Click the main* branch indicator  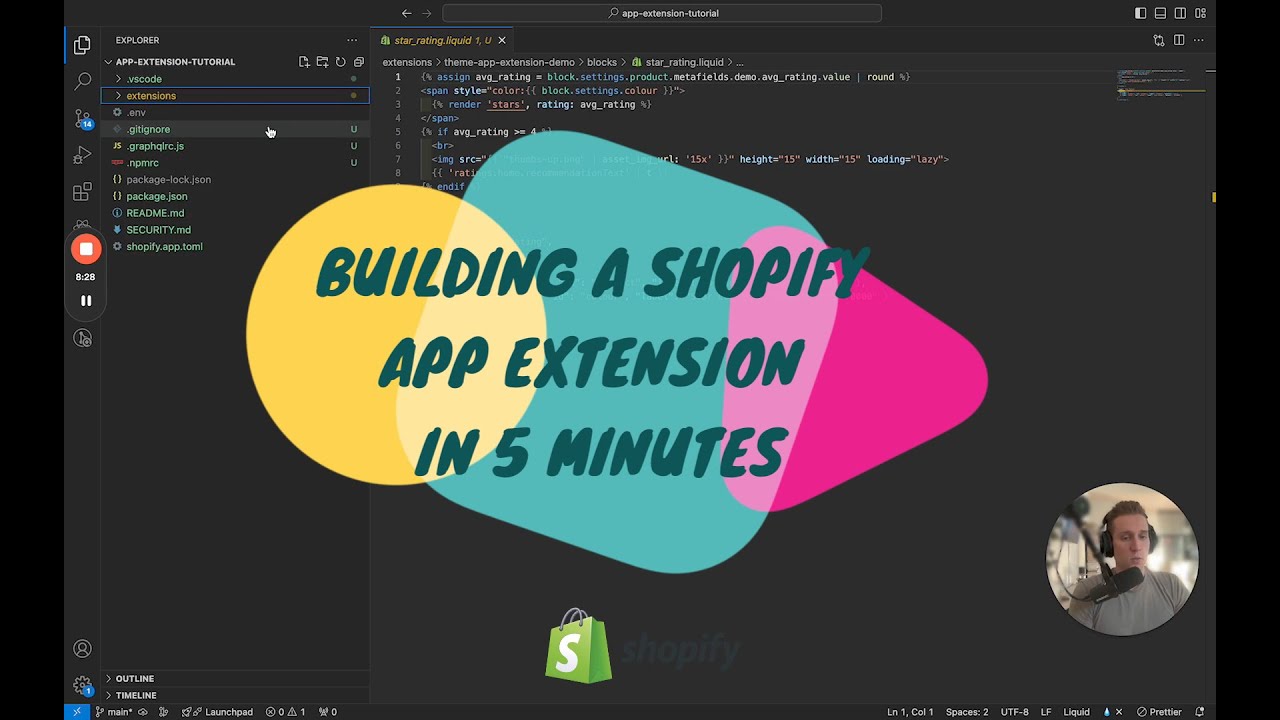pos(114,712)
